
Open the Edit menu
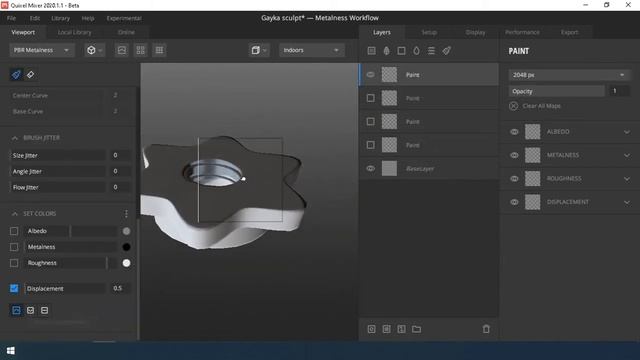point(35,18)
